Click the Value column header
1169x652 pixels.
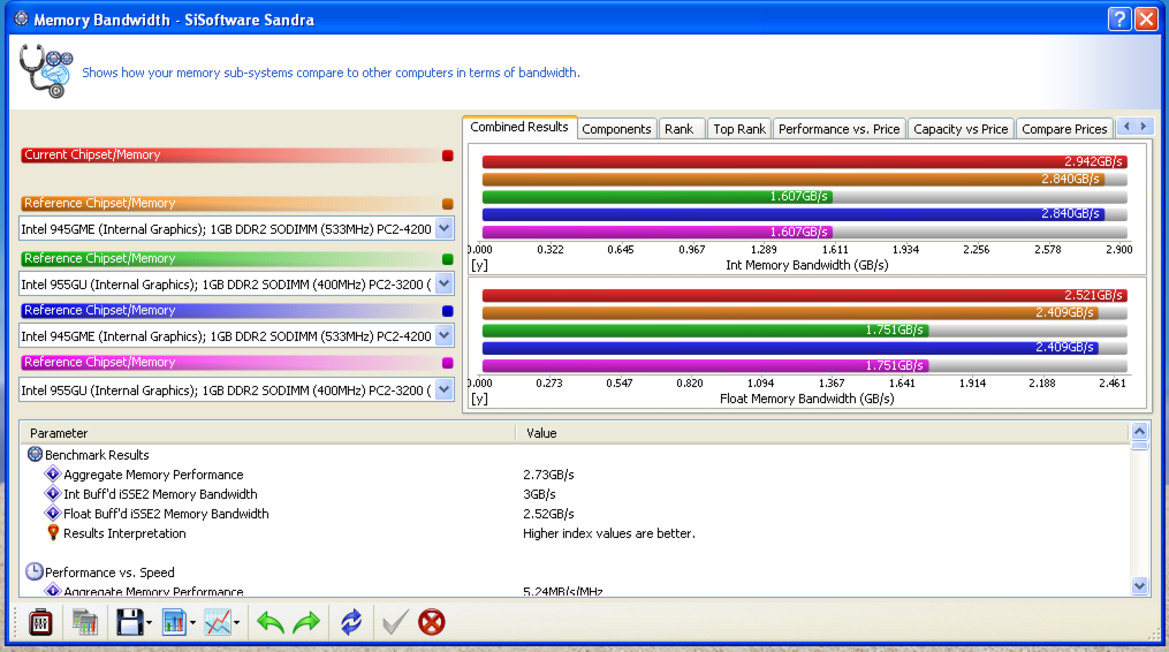(x=823, y=433)
